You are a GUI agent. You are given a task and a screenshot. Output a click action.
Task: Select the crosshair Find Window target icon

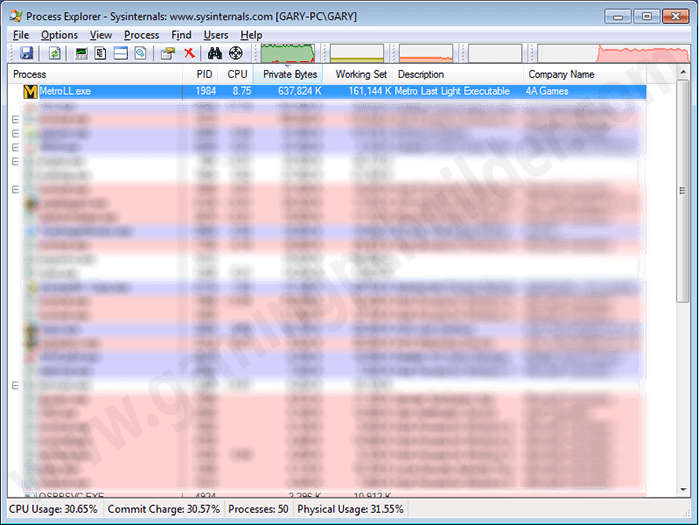[x=236, y=54]
